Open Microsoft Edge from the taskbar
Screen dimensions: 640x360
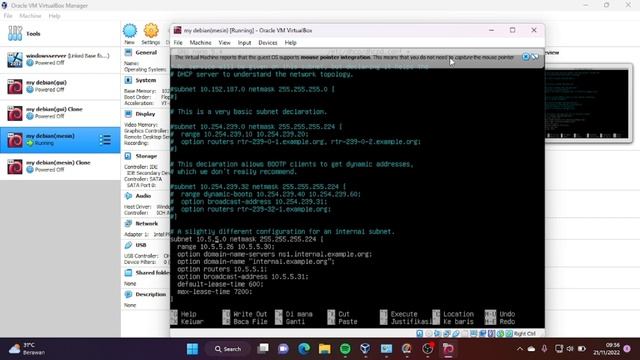click(304, 349)
